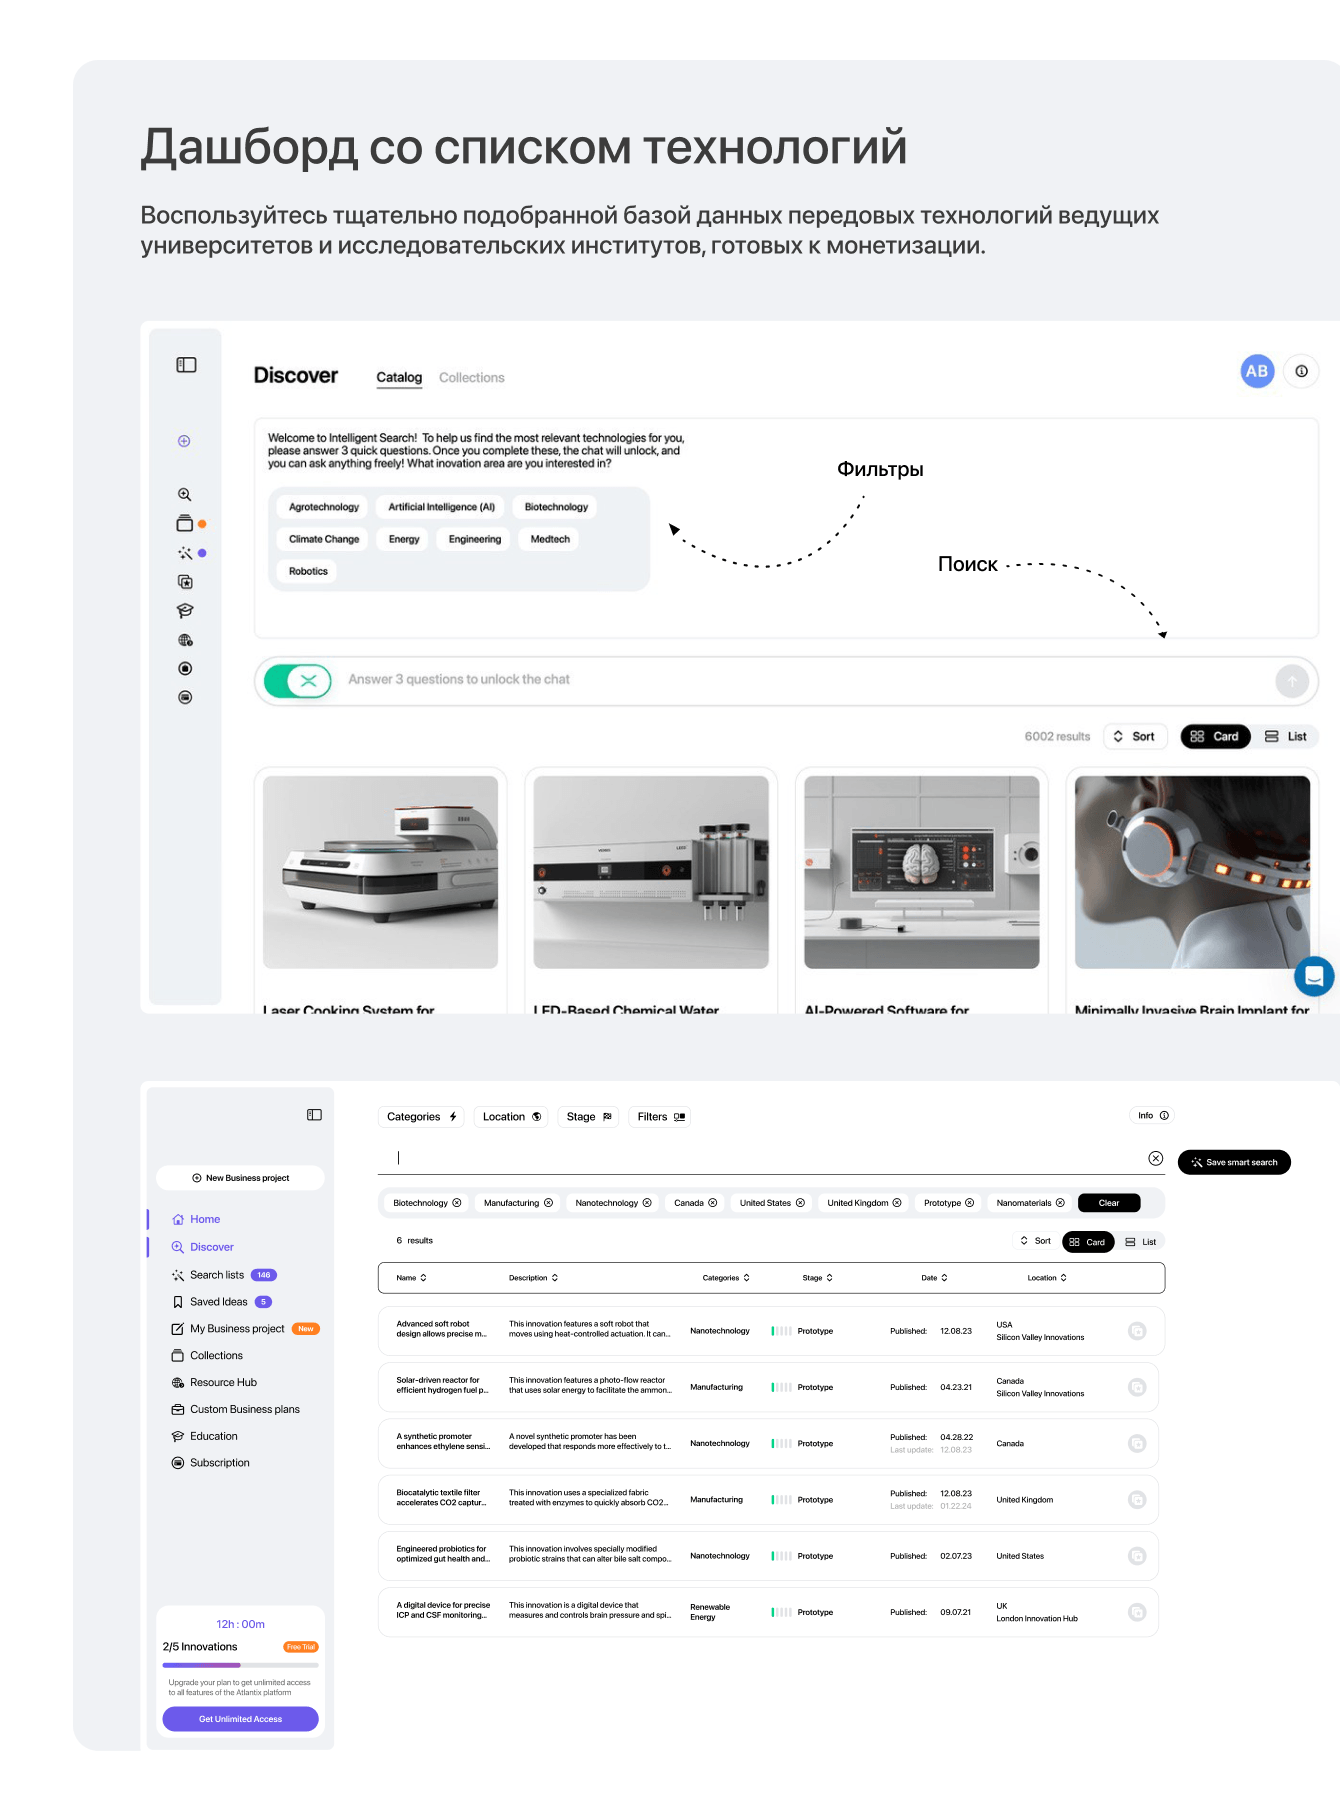
Task: Switch to the Catalog tab
Action: pyautogui.click(x=399, y=378)
